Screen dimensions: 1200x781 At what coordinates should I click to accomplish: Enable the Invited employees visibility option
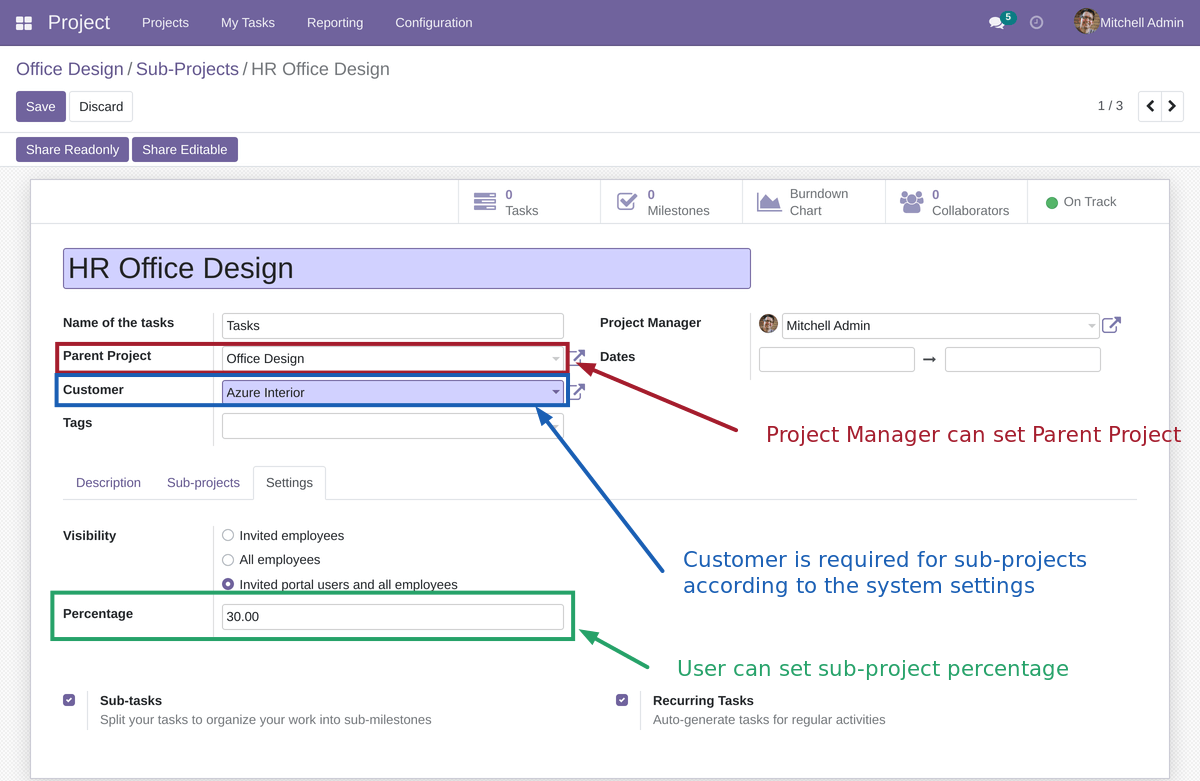(x=227, y=535)
